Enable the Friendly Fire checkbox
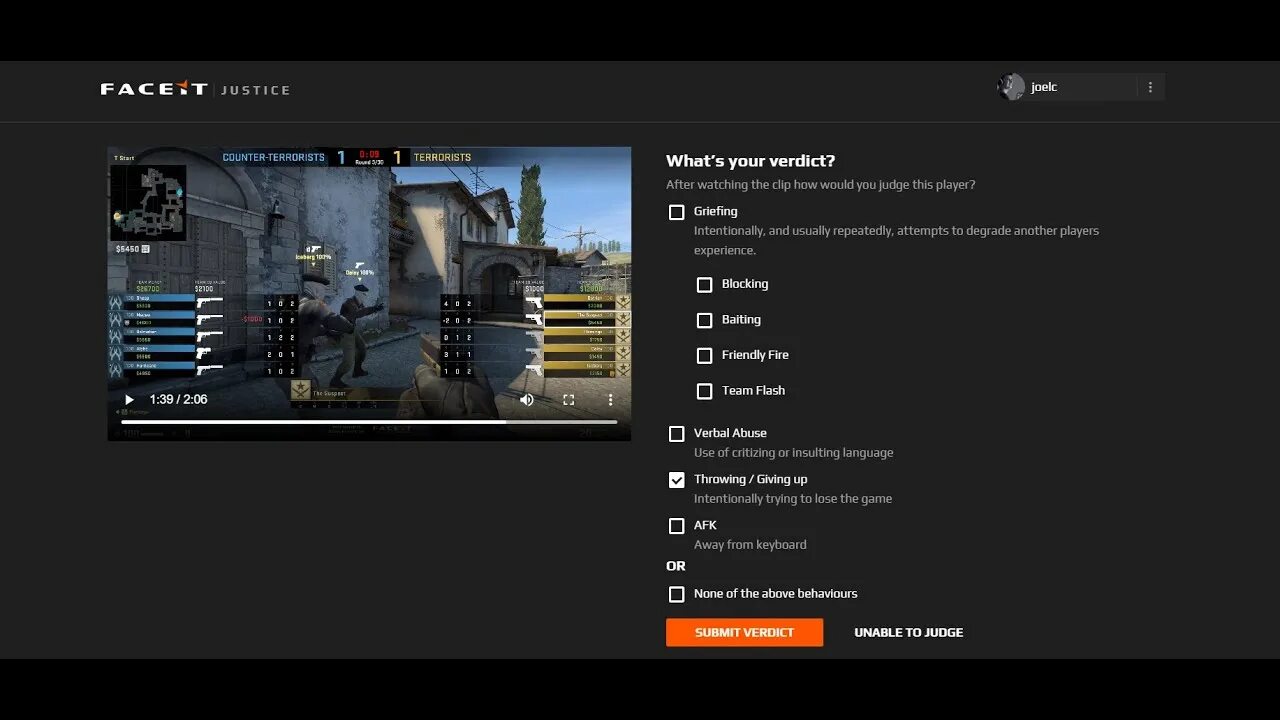Screen dimensions: 1280x720 (x=705, y=355)
